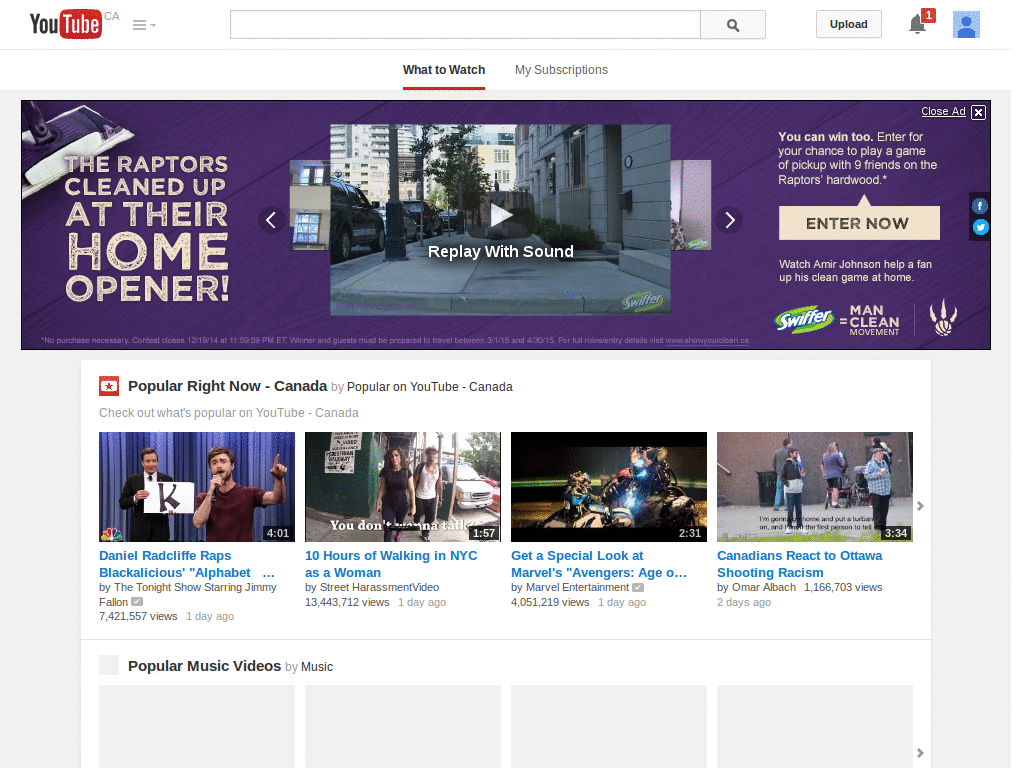The image size is (1024, 768).
Task: Close the ad with the X icon
Action: click(978, 112)
